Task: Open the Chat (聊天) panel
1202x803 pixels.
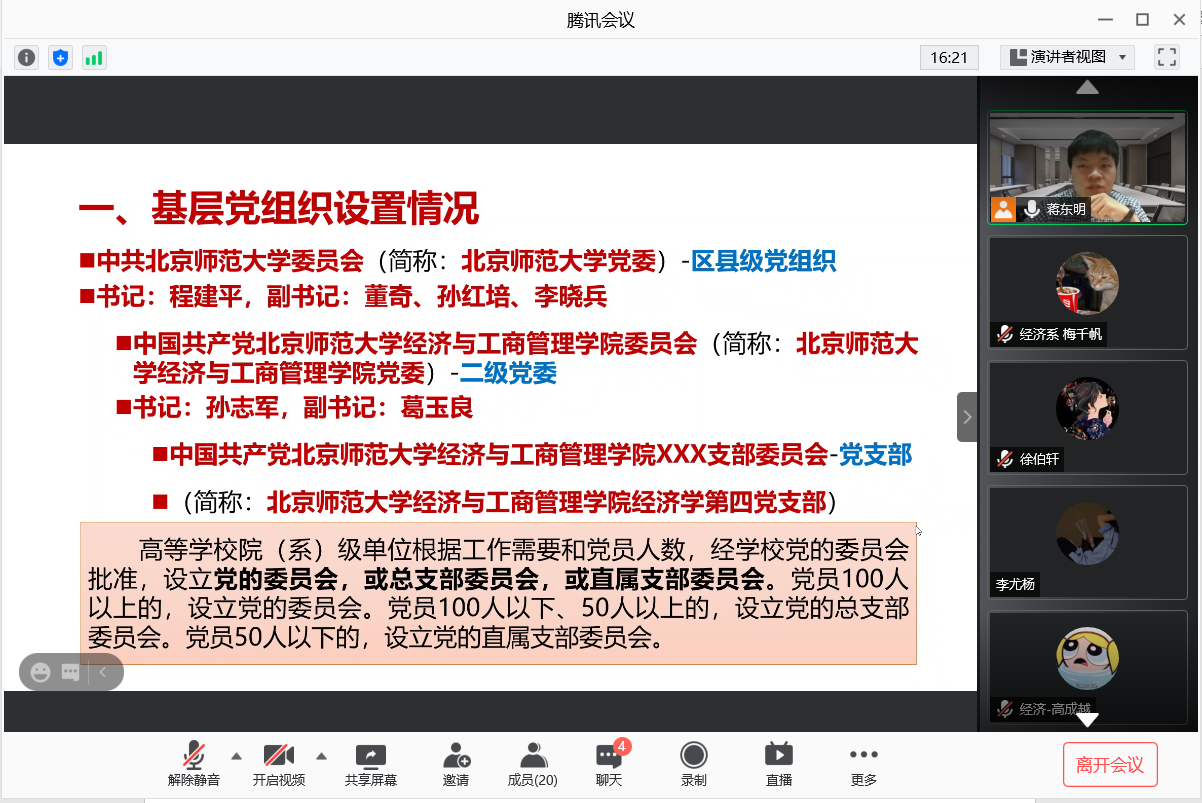Action: (x=609, y=765)
